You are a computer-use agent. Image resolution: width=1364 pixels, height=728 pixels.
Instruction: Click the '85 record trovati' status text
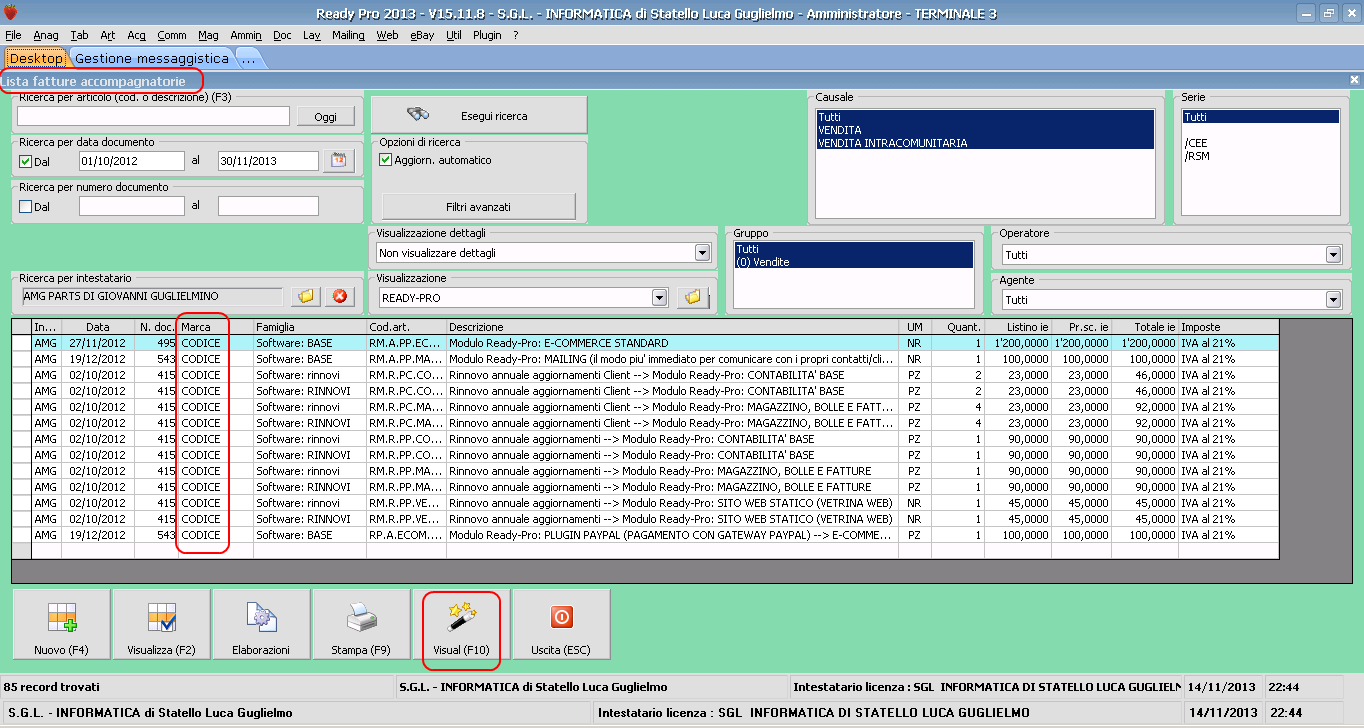point(52,687)
